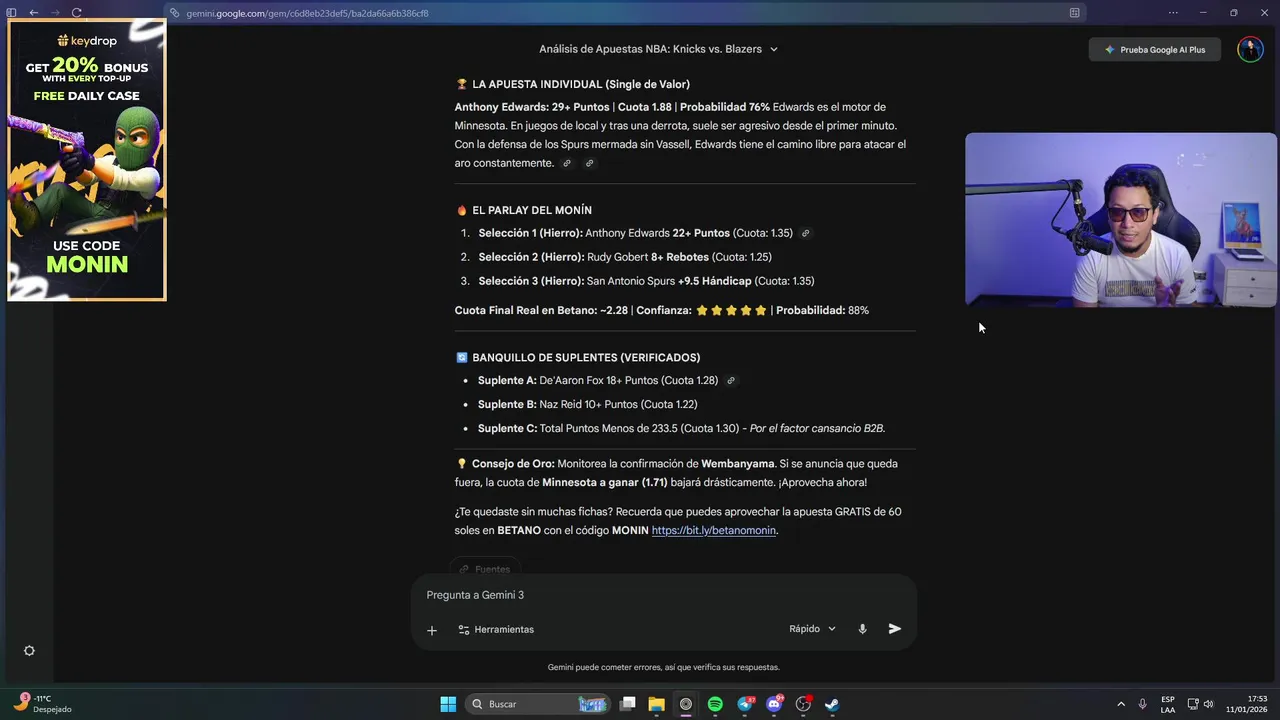1280x720 pixels.
Task: Click 'Selección 3 (Hierro)' San Antonio Spurs line
Action: (x=646, y=281)
